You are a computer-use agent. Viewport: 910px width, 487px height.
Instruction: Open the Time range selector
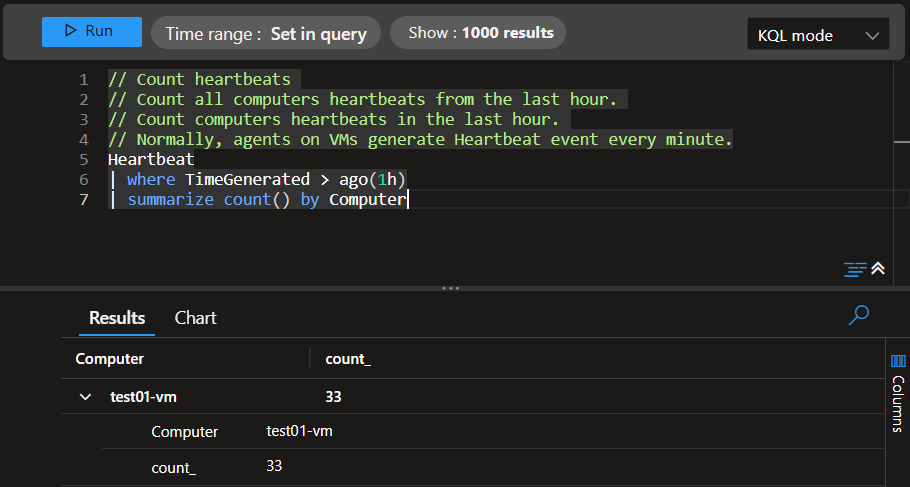coord(266,33)
